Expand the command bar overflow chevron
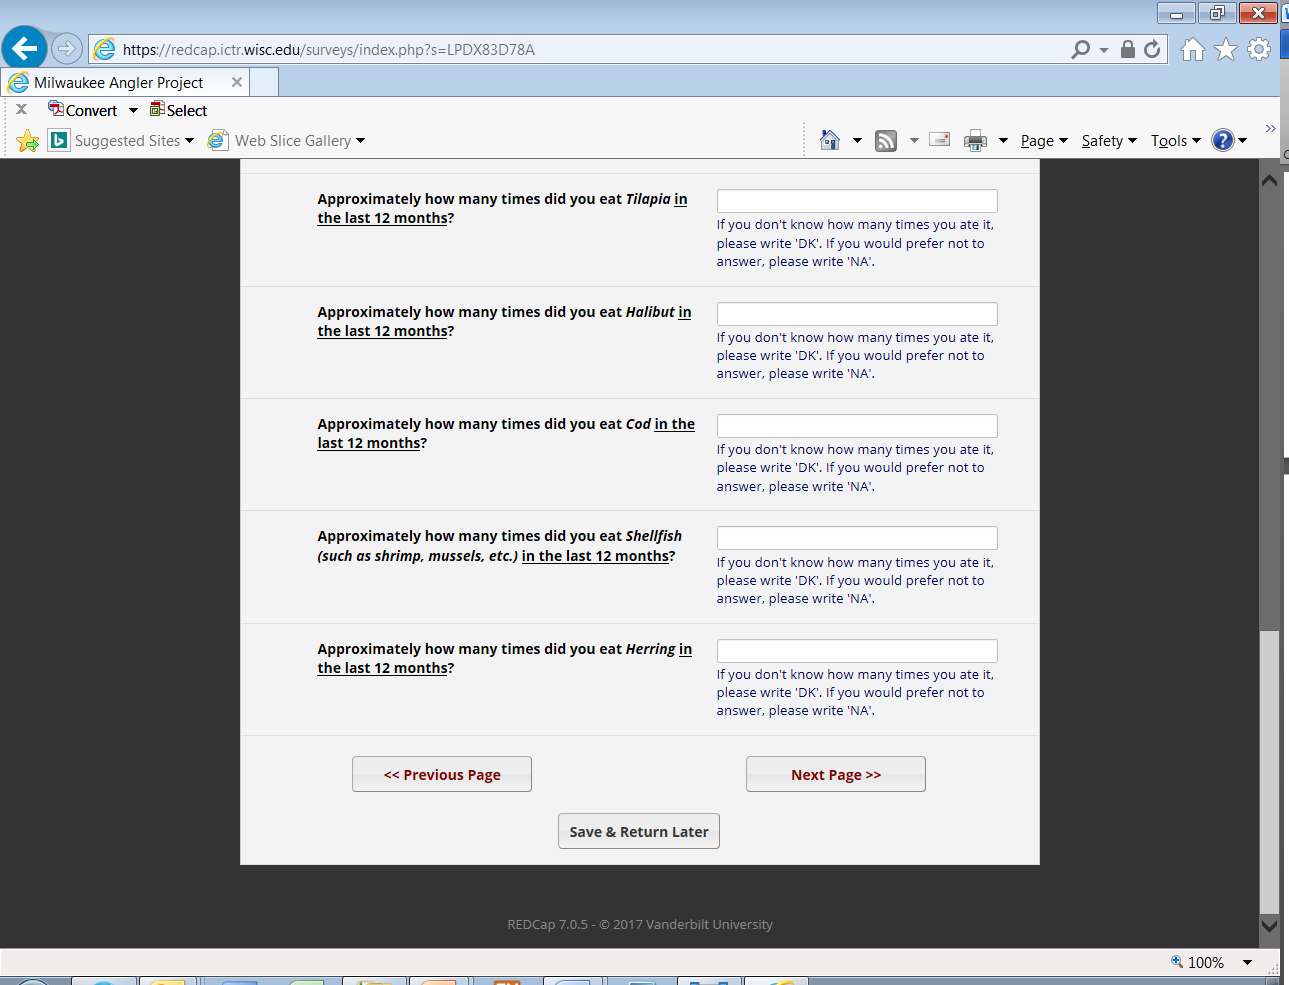 tap(1271, 128)
